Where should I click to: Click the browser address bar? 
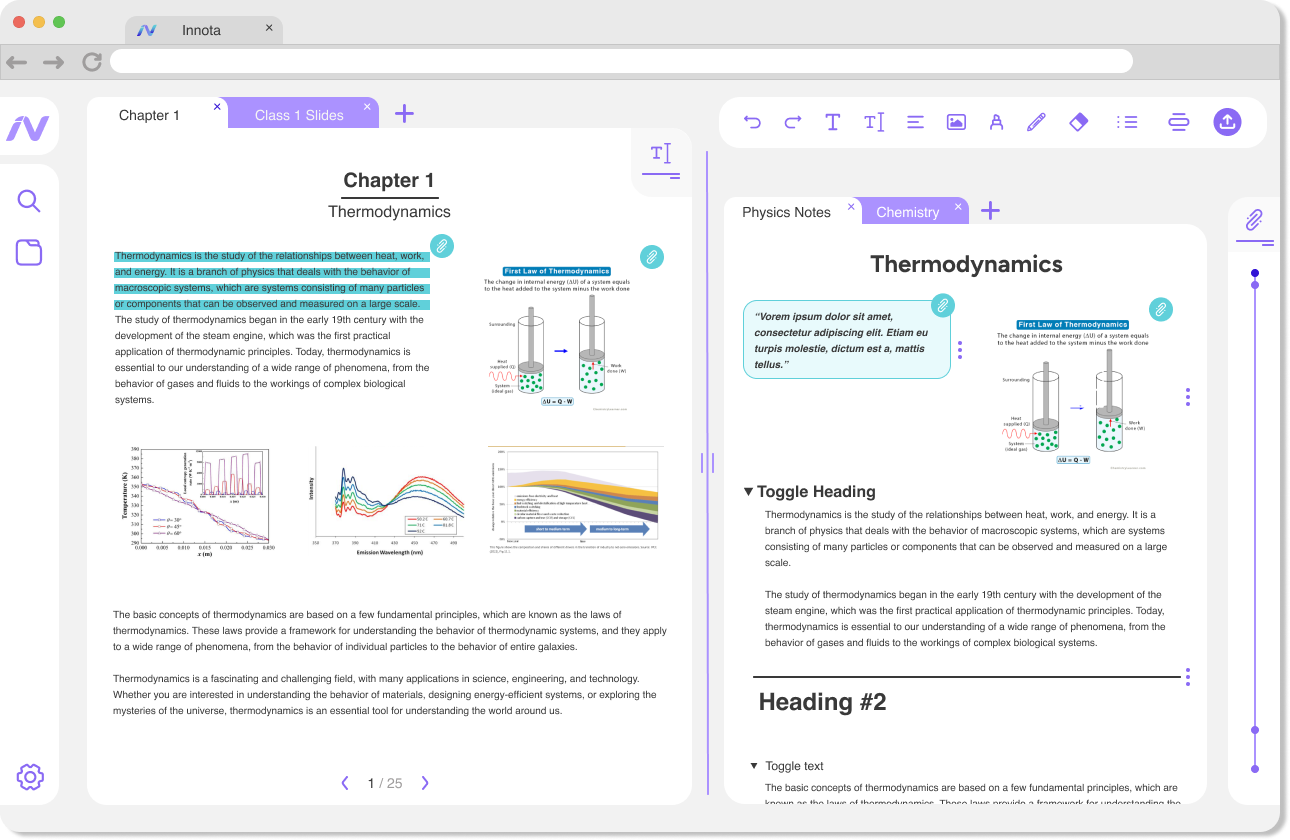pyautogui.click(x=621, y=61)
